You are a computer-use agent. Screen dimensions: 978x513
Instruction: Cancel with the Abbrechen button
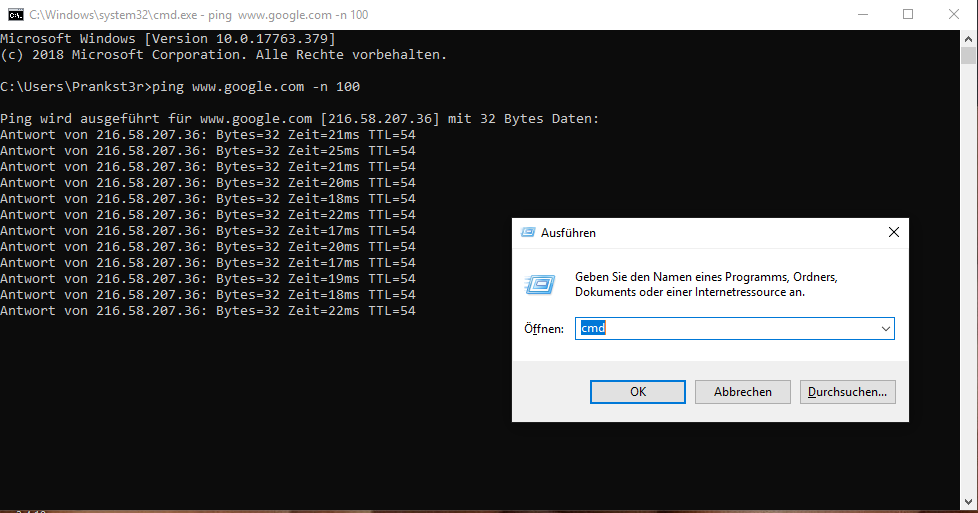click(743, 392)
